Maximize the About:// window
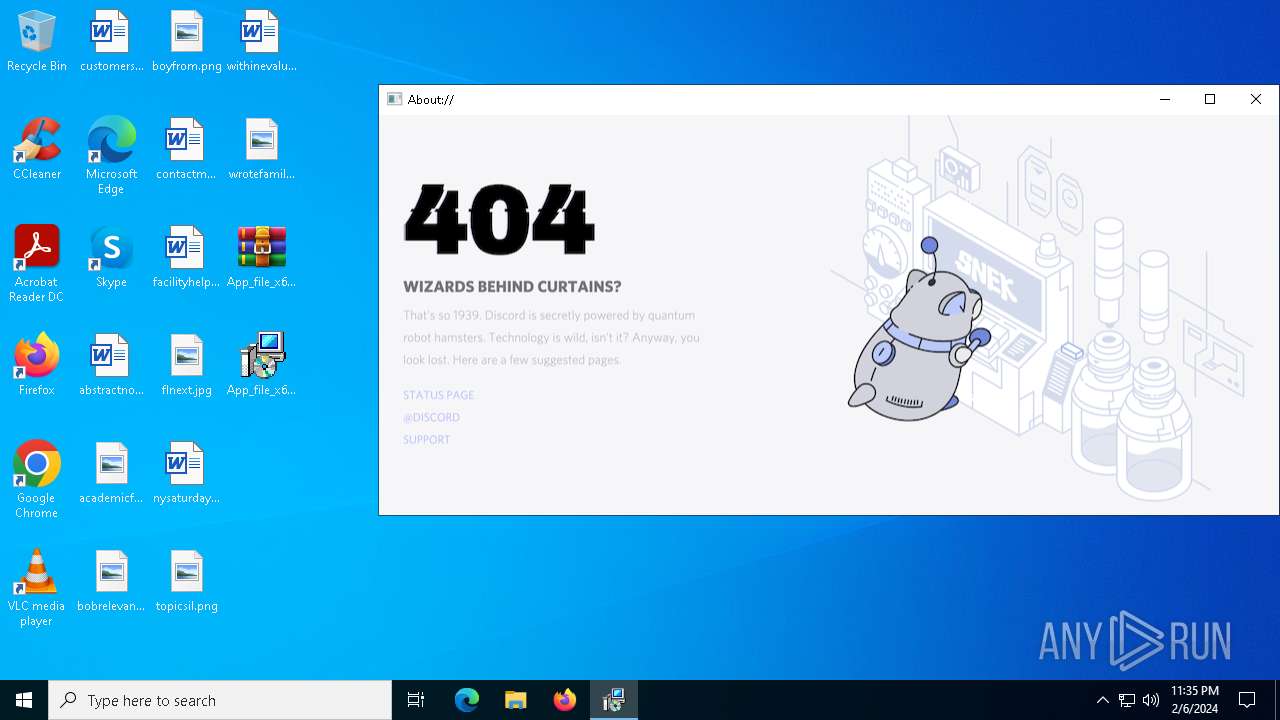The image size is (1280, 720). coord(1210,99)
